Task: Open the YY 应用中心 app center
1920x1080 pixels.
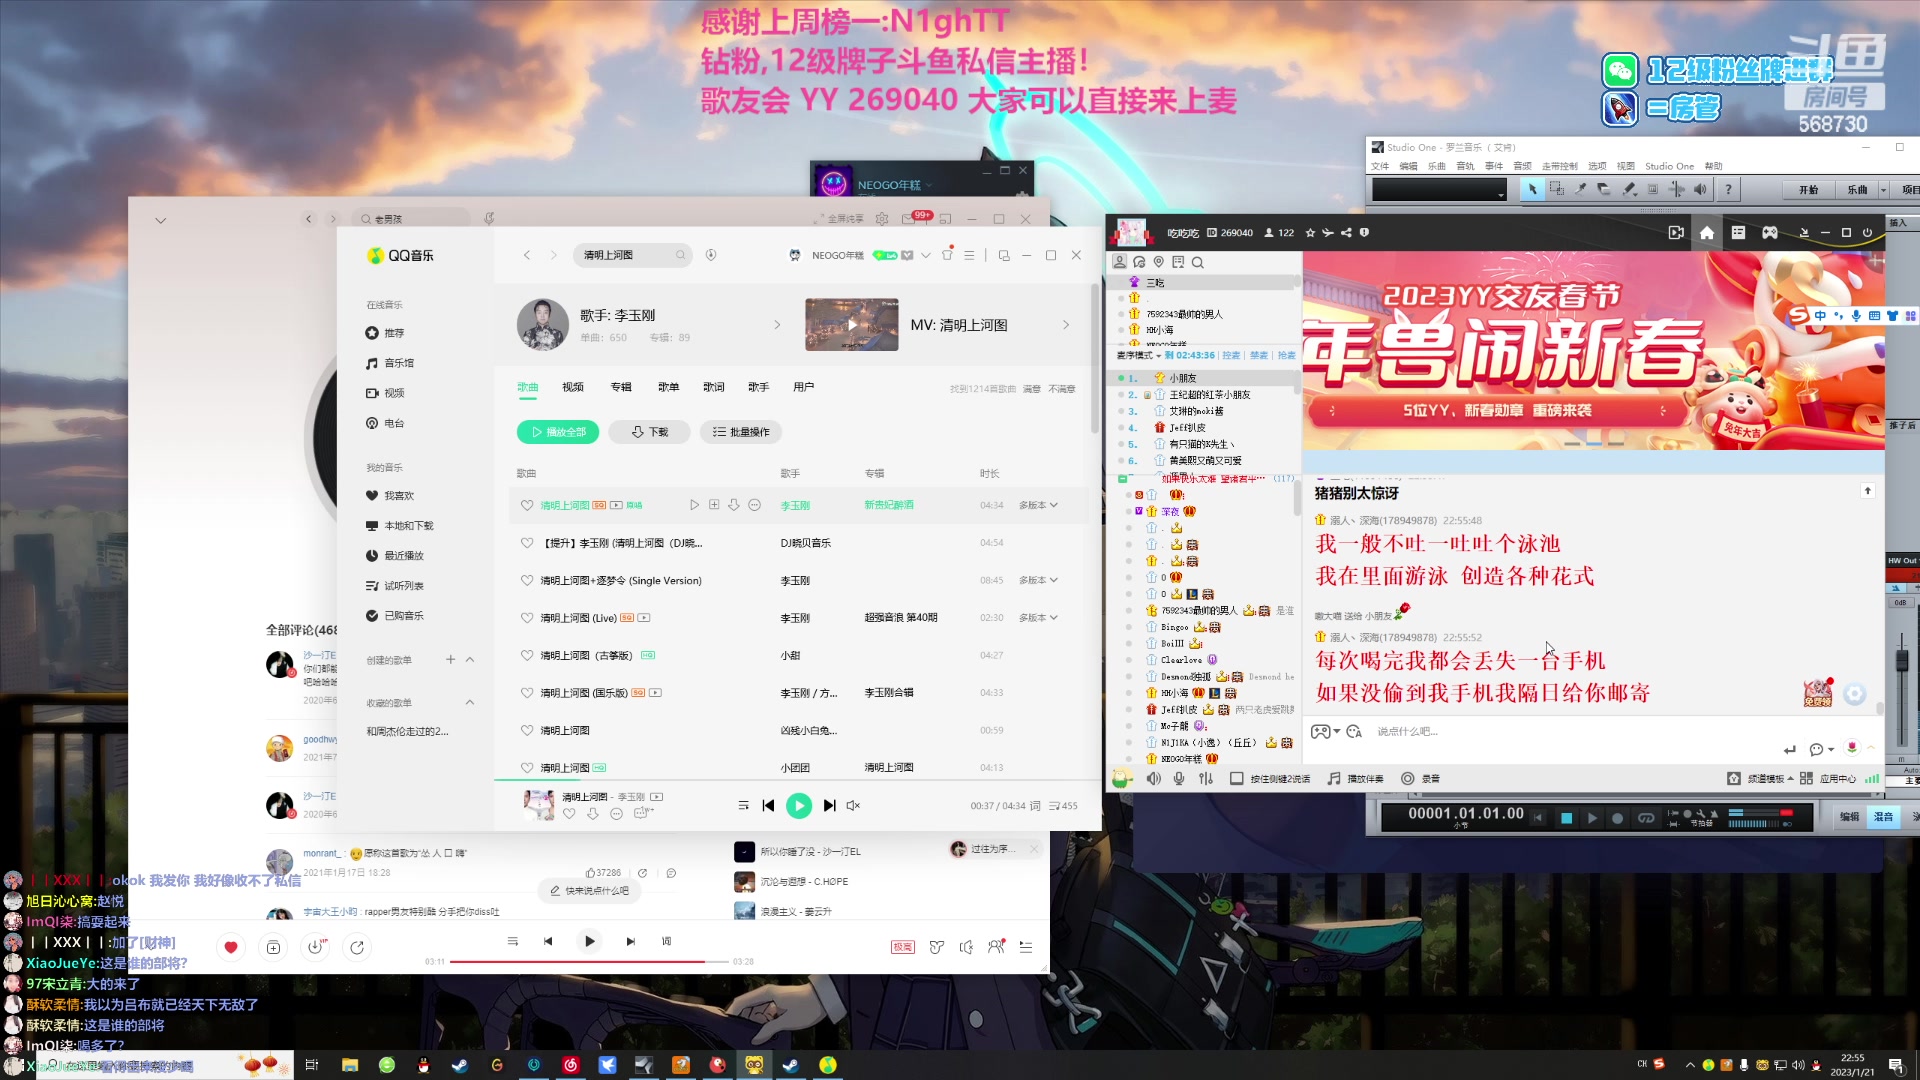Action: tap(1828, 779)
